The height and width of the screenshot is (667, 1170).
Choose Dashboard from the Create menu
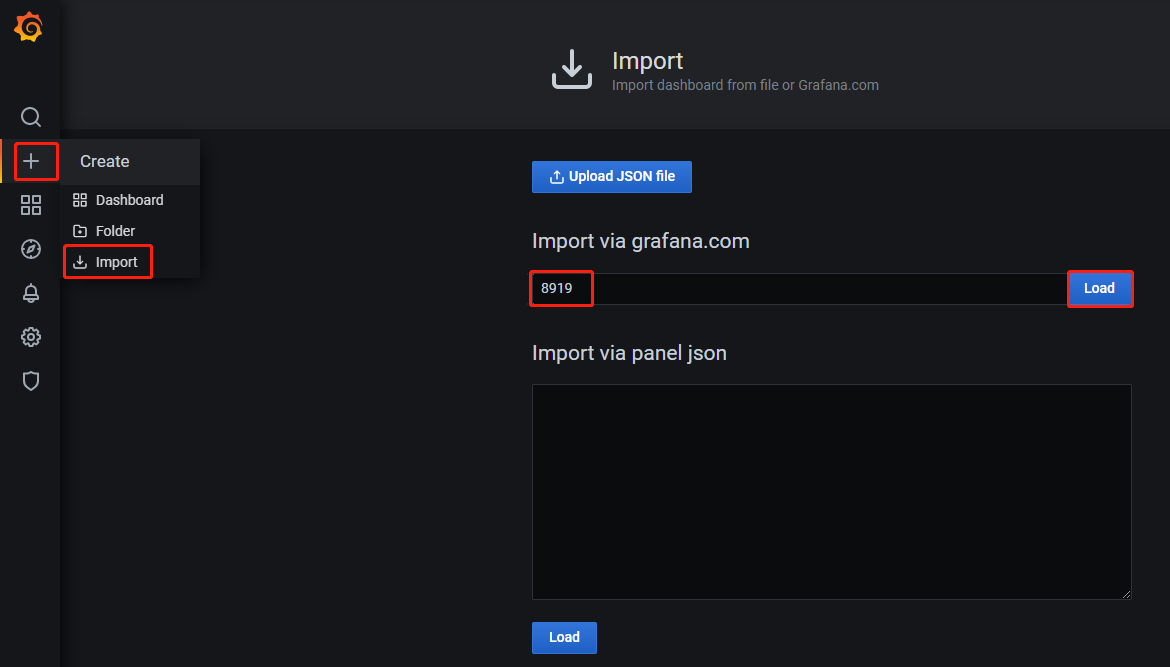pos(130,200)
